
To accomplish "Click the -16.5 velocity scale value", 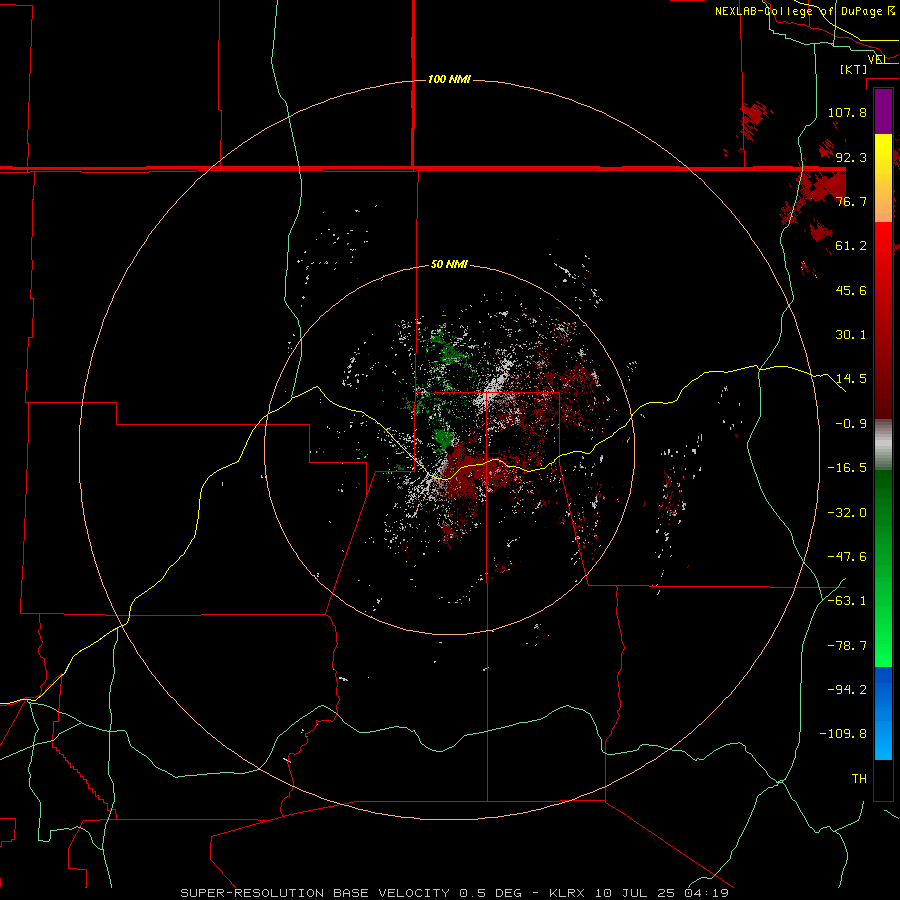I will (x=847, y=468).
